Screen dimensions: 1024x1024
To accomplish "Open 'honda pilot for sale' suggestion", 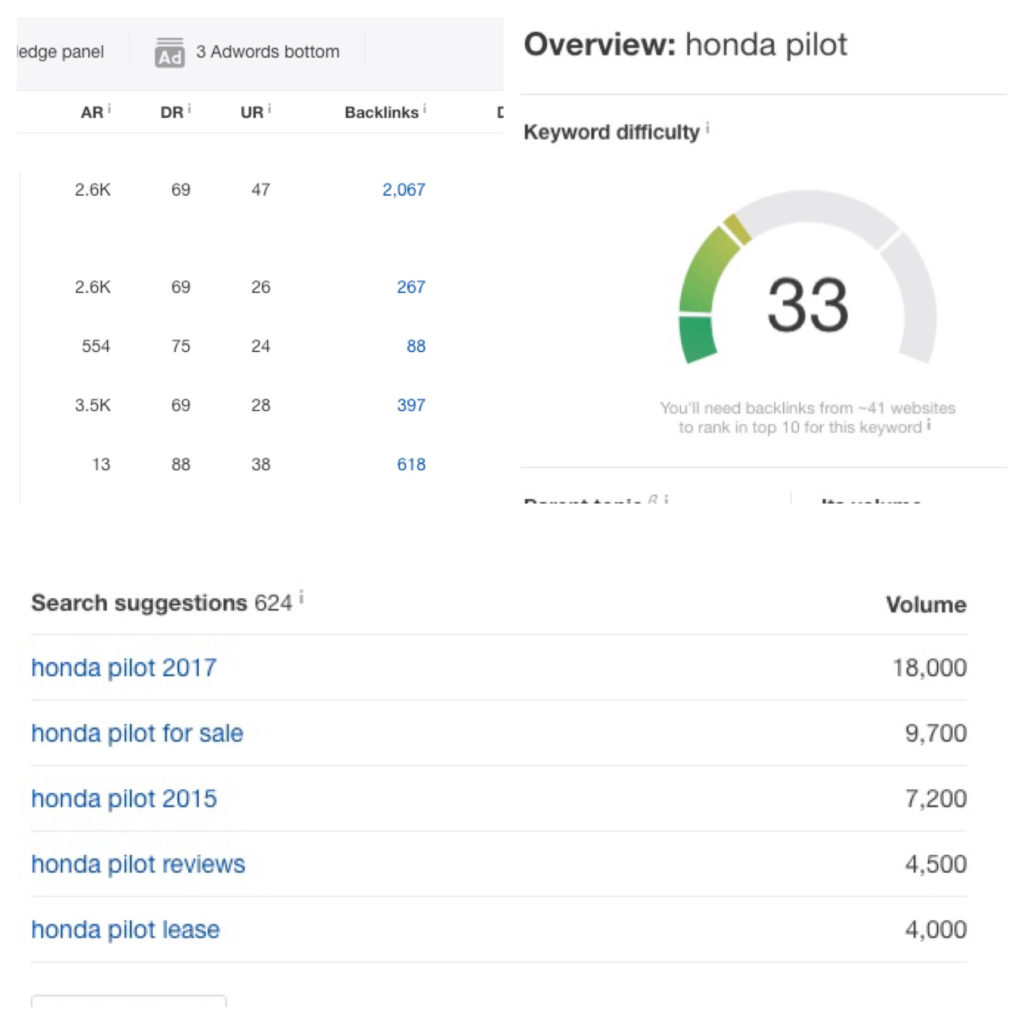I will click(137, 733).
